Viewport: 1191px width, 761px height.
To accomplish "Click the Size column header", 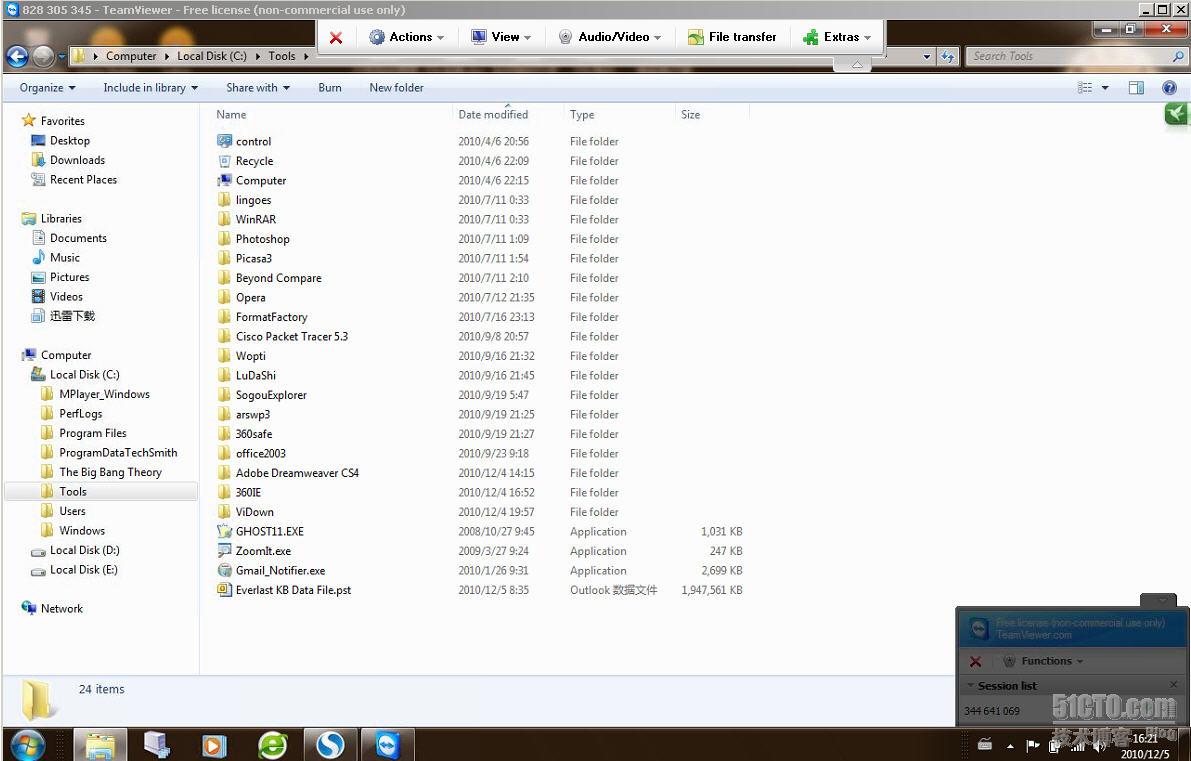I will [690, 115].
